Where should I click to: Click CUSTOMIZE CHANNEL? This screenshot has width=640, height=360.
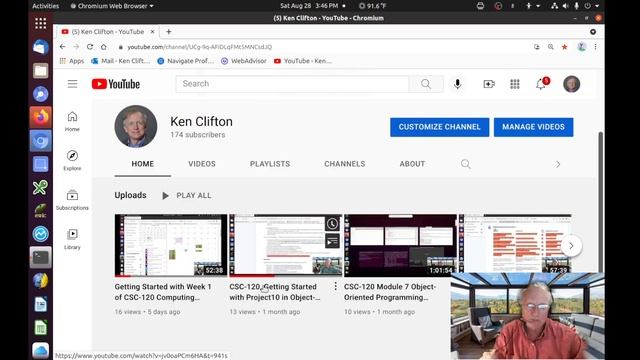[439, 127]
